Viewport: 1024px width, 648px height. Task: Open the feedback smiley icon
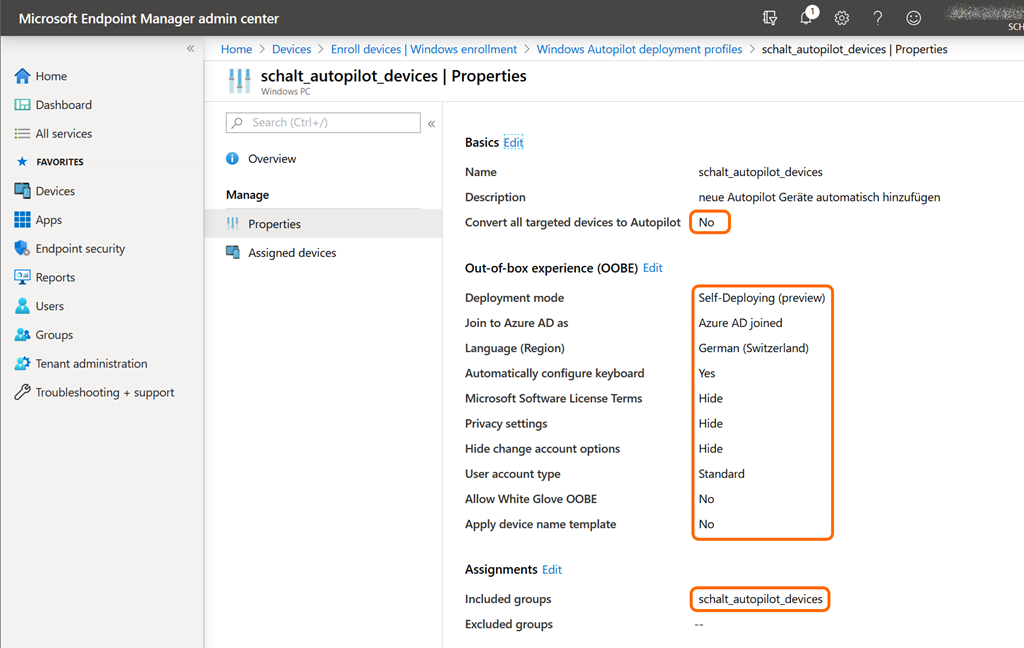pyautogui.click(x=913, y=18)
